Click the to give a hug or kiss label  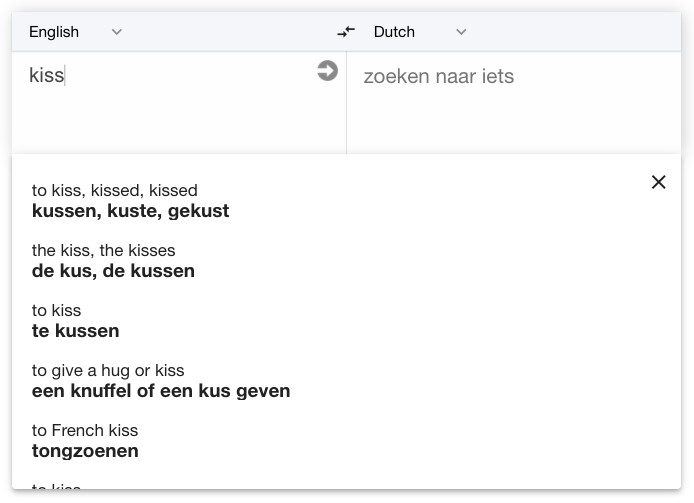pyautogui.click(x=108, y=371)
